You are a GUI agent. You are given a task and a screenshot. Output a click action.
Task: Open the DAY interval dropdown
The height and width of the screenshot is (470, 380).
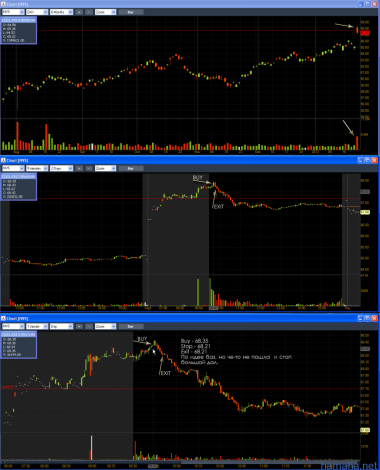tap(37, 12)
